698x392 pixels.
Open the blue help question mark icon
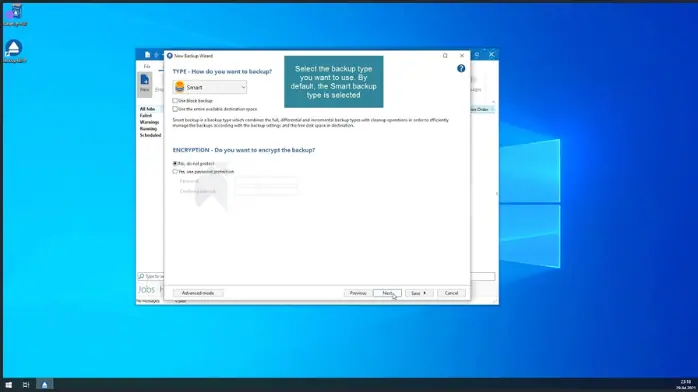coord(461,68)
